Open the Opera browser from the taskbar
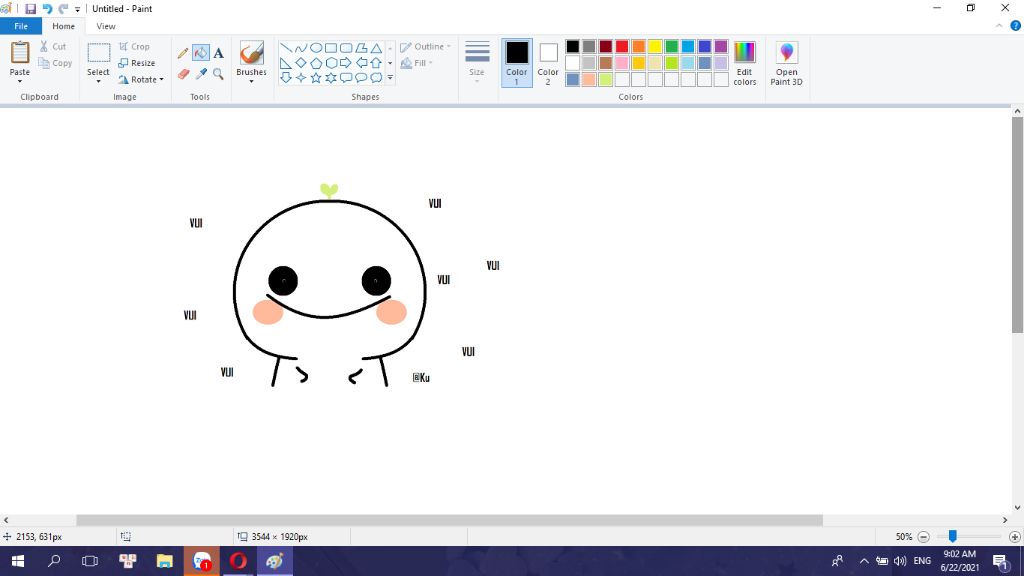1024x576 pixels. (x=238, y=561)
